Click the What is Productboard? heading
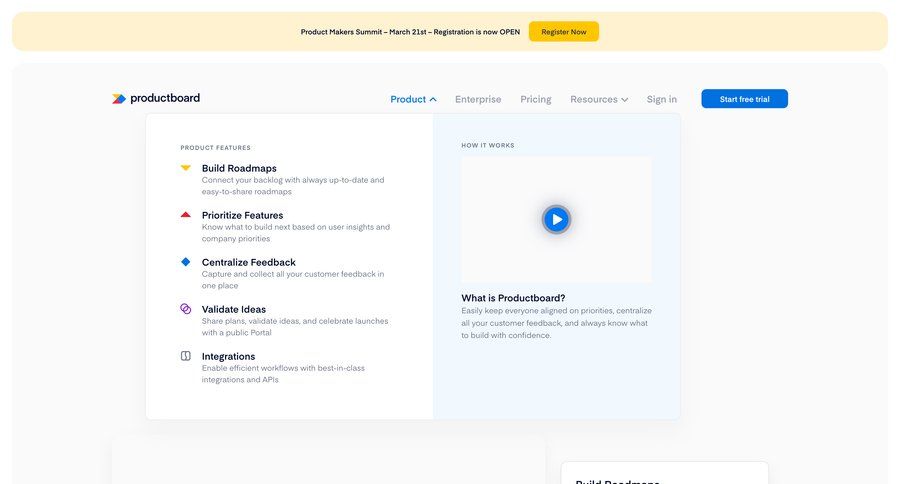Screen dimensions: 900x484 pos(513,298)
